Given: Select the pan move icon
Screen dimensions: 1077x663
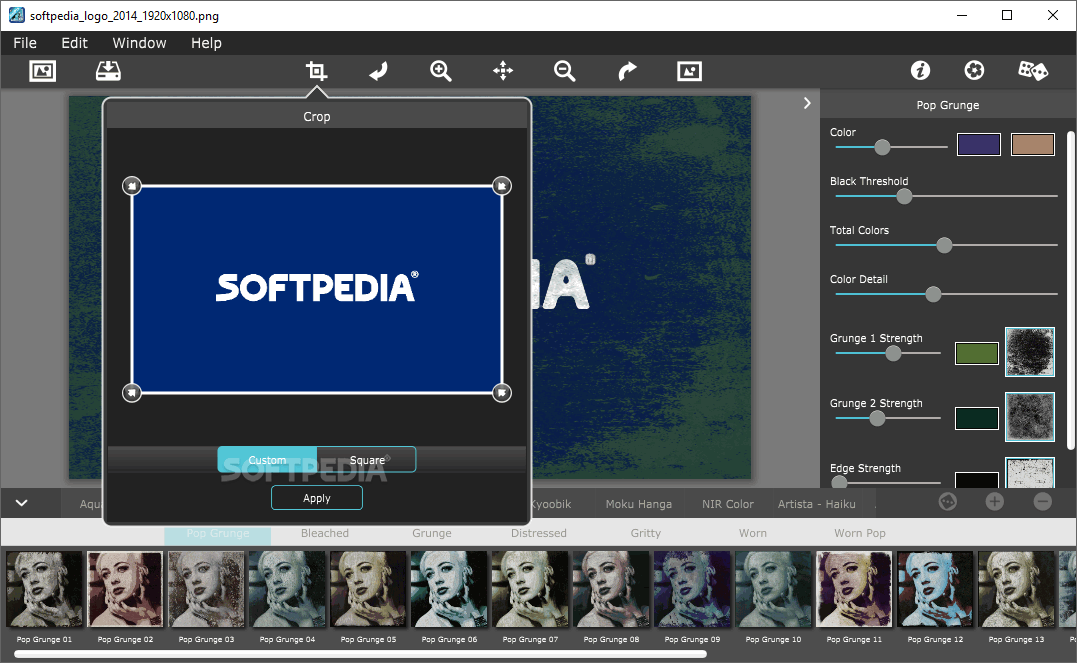Looking at the screenshot, I should pos(503,71).
